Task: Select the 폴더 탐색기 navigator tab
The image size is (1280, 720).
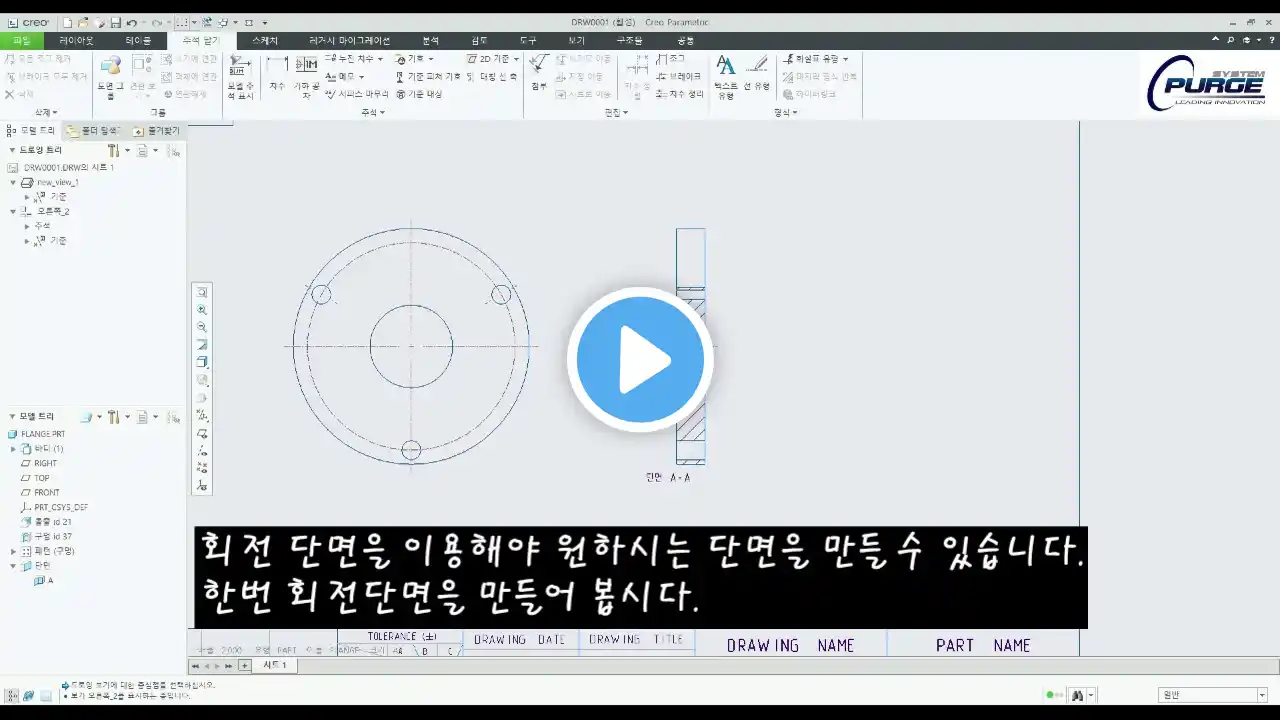Action: click(x=93, y=131)
